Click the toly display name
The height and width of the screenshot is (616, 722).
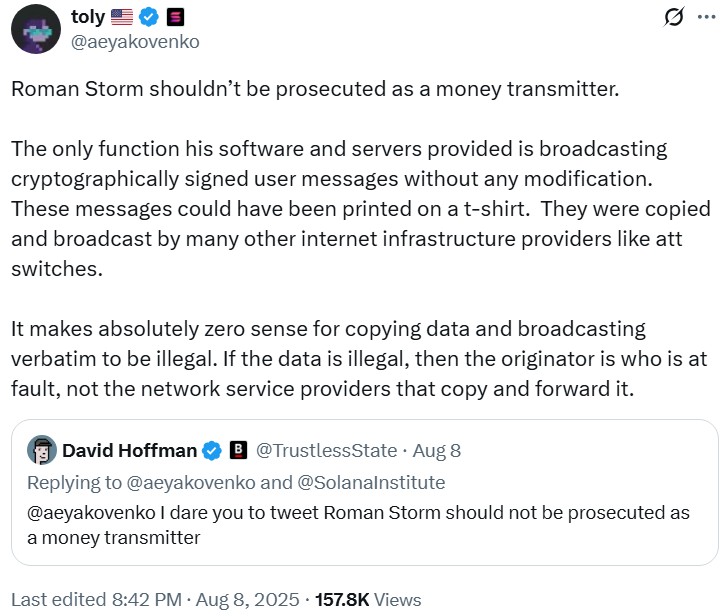tap(88, 17)
